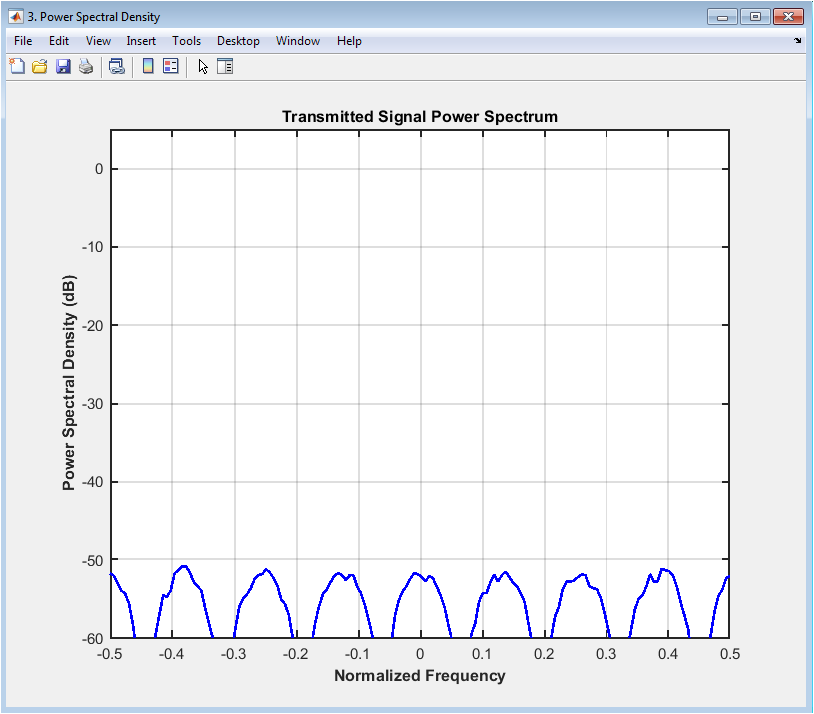Viewport: 814px width, 714px height.
Task: Insert a colorbar using the toolbar icon
Action: (147, 67)
